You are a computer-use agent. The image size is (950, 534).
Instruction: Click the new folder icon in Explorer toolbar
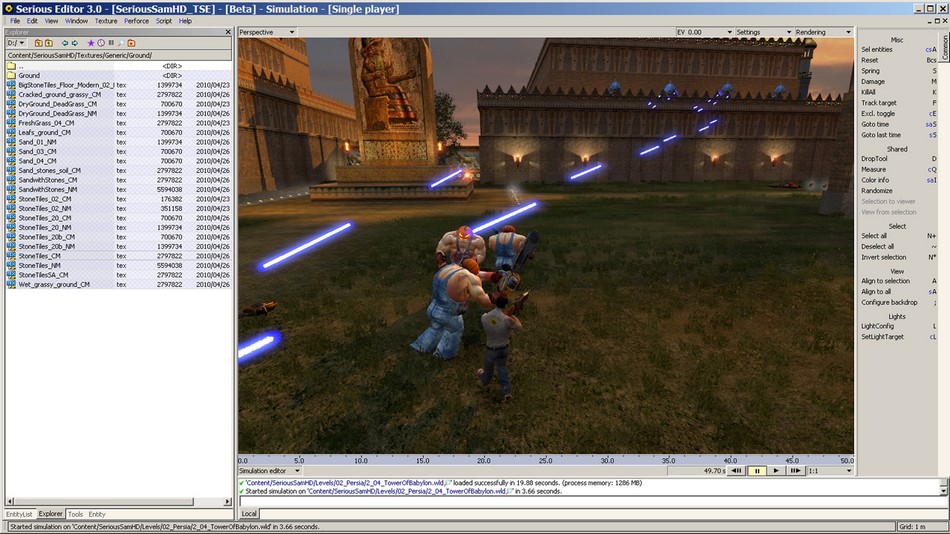39,43
